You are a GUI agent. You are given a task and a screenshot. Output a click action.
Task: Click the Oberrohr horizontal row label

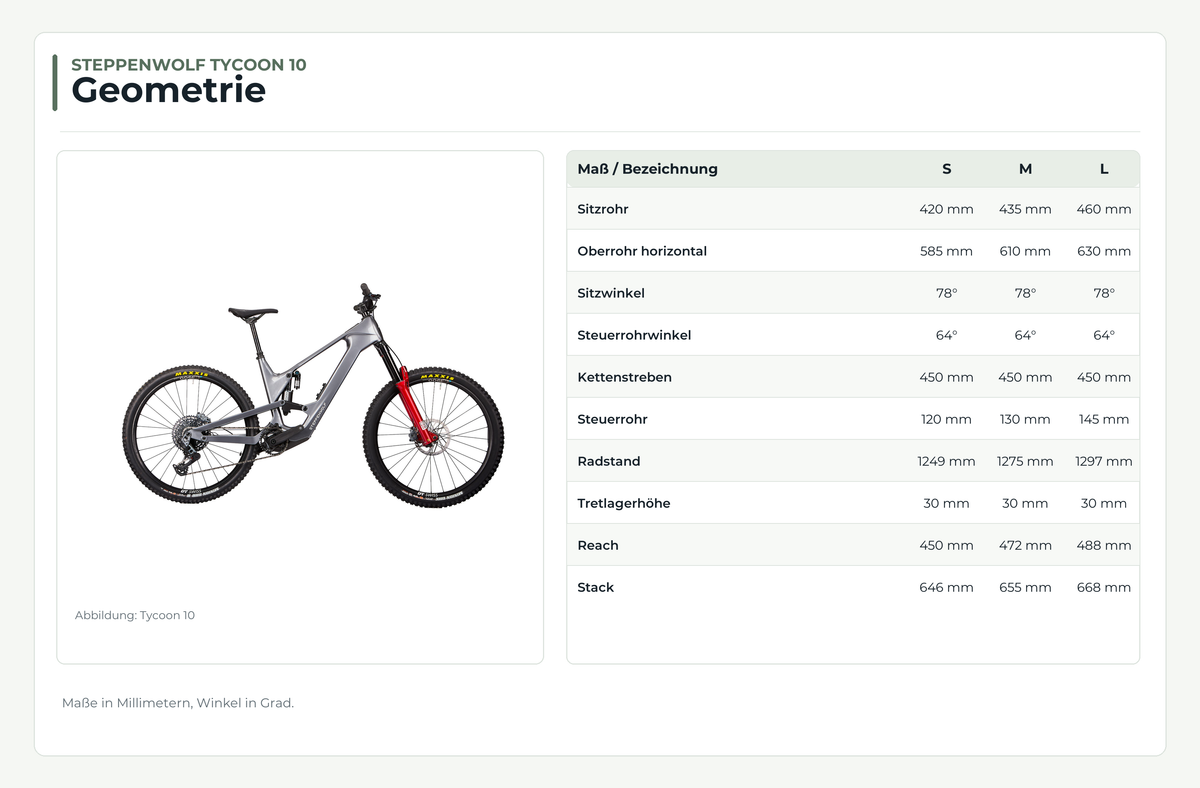(x=642, y=251)
